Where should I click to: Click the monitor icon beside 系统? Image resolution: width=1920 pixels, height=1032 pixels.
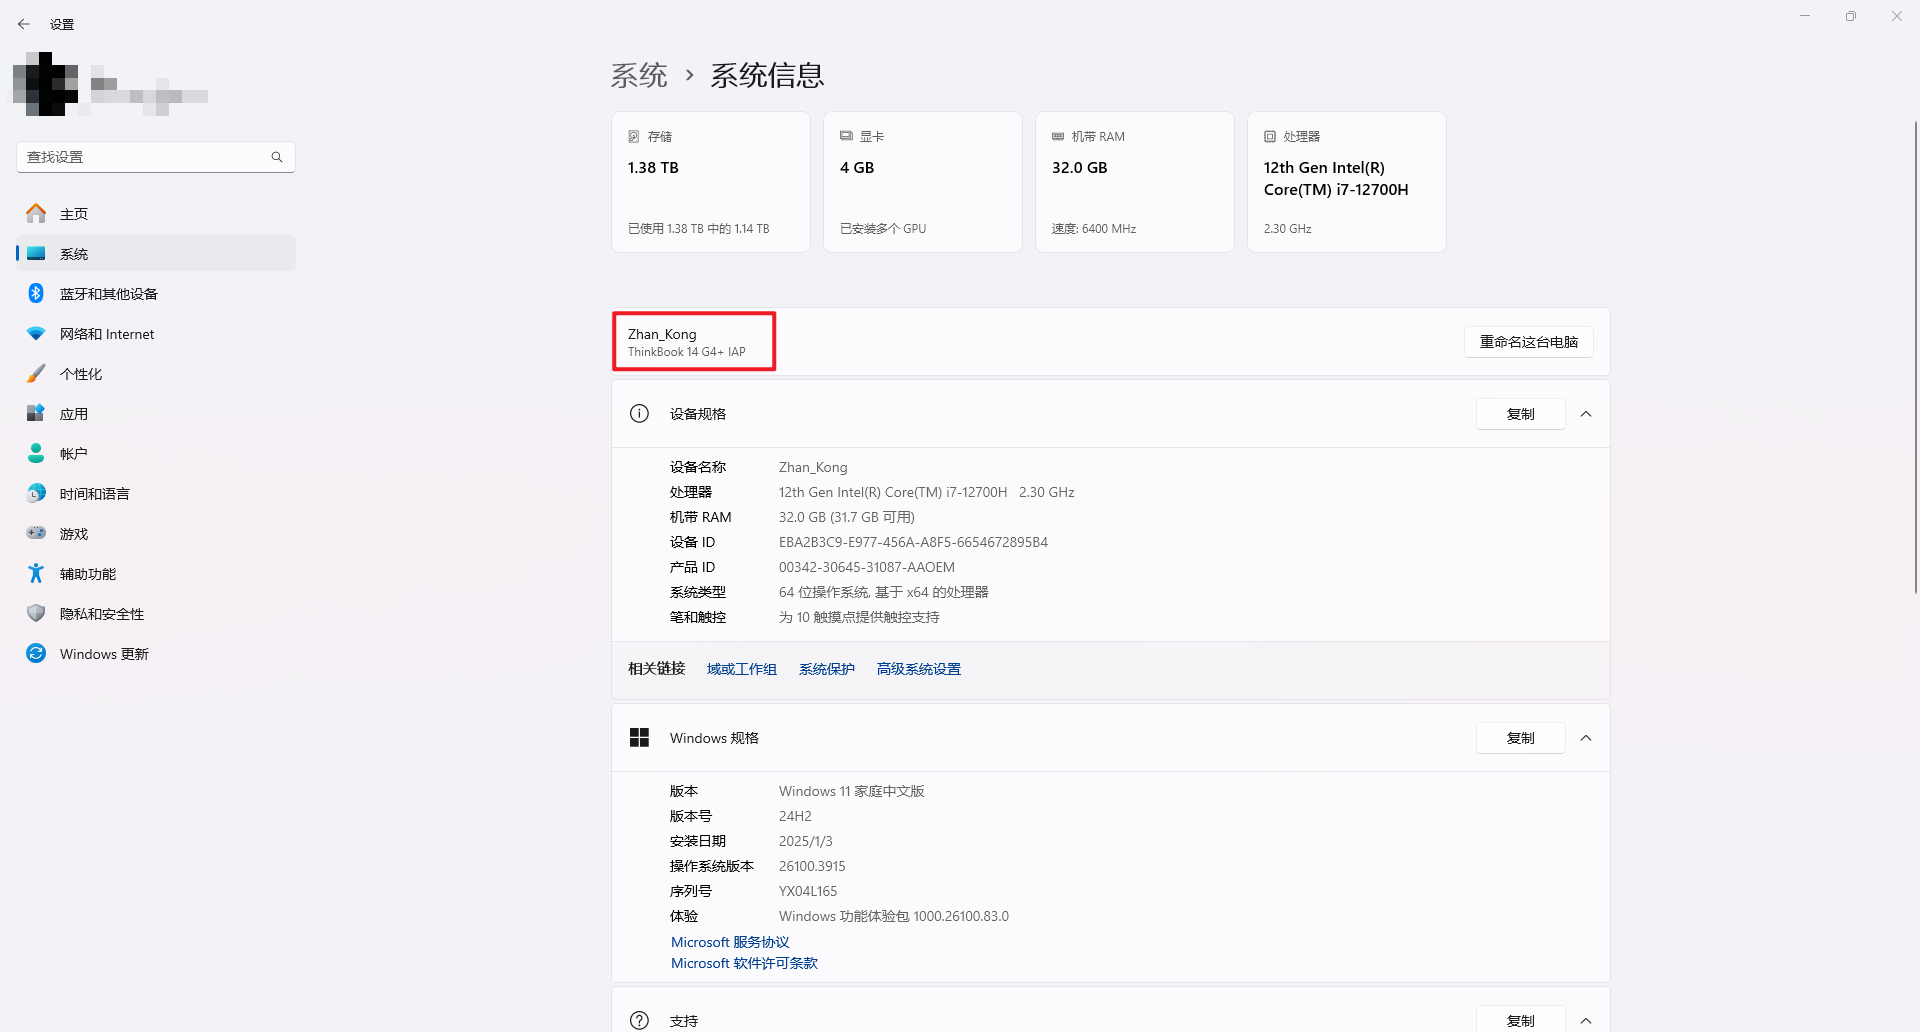36,253
